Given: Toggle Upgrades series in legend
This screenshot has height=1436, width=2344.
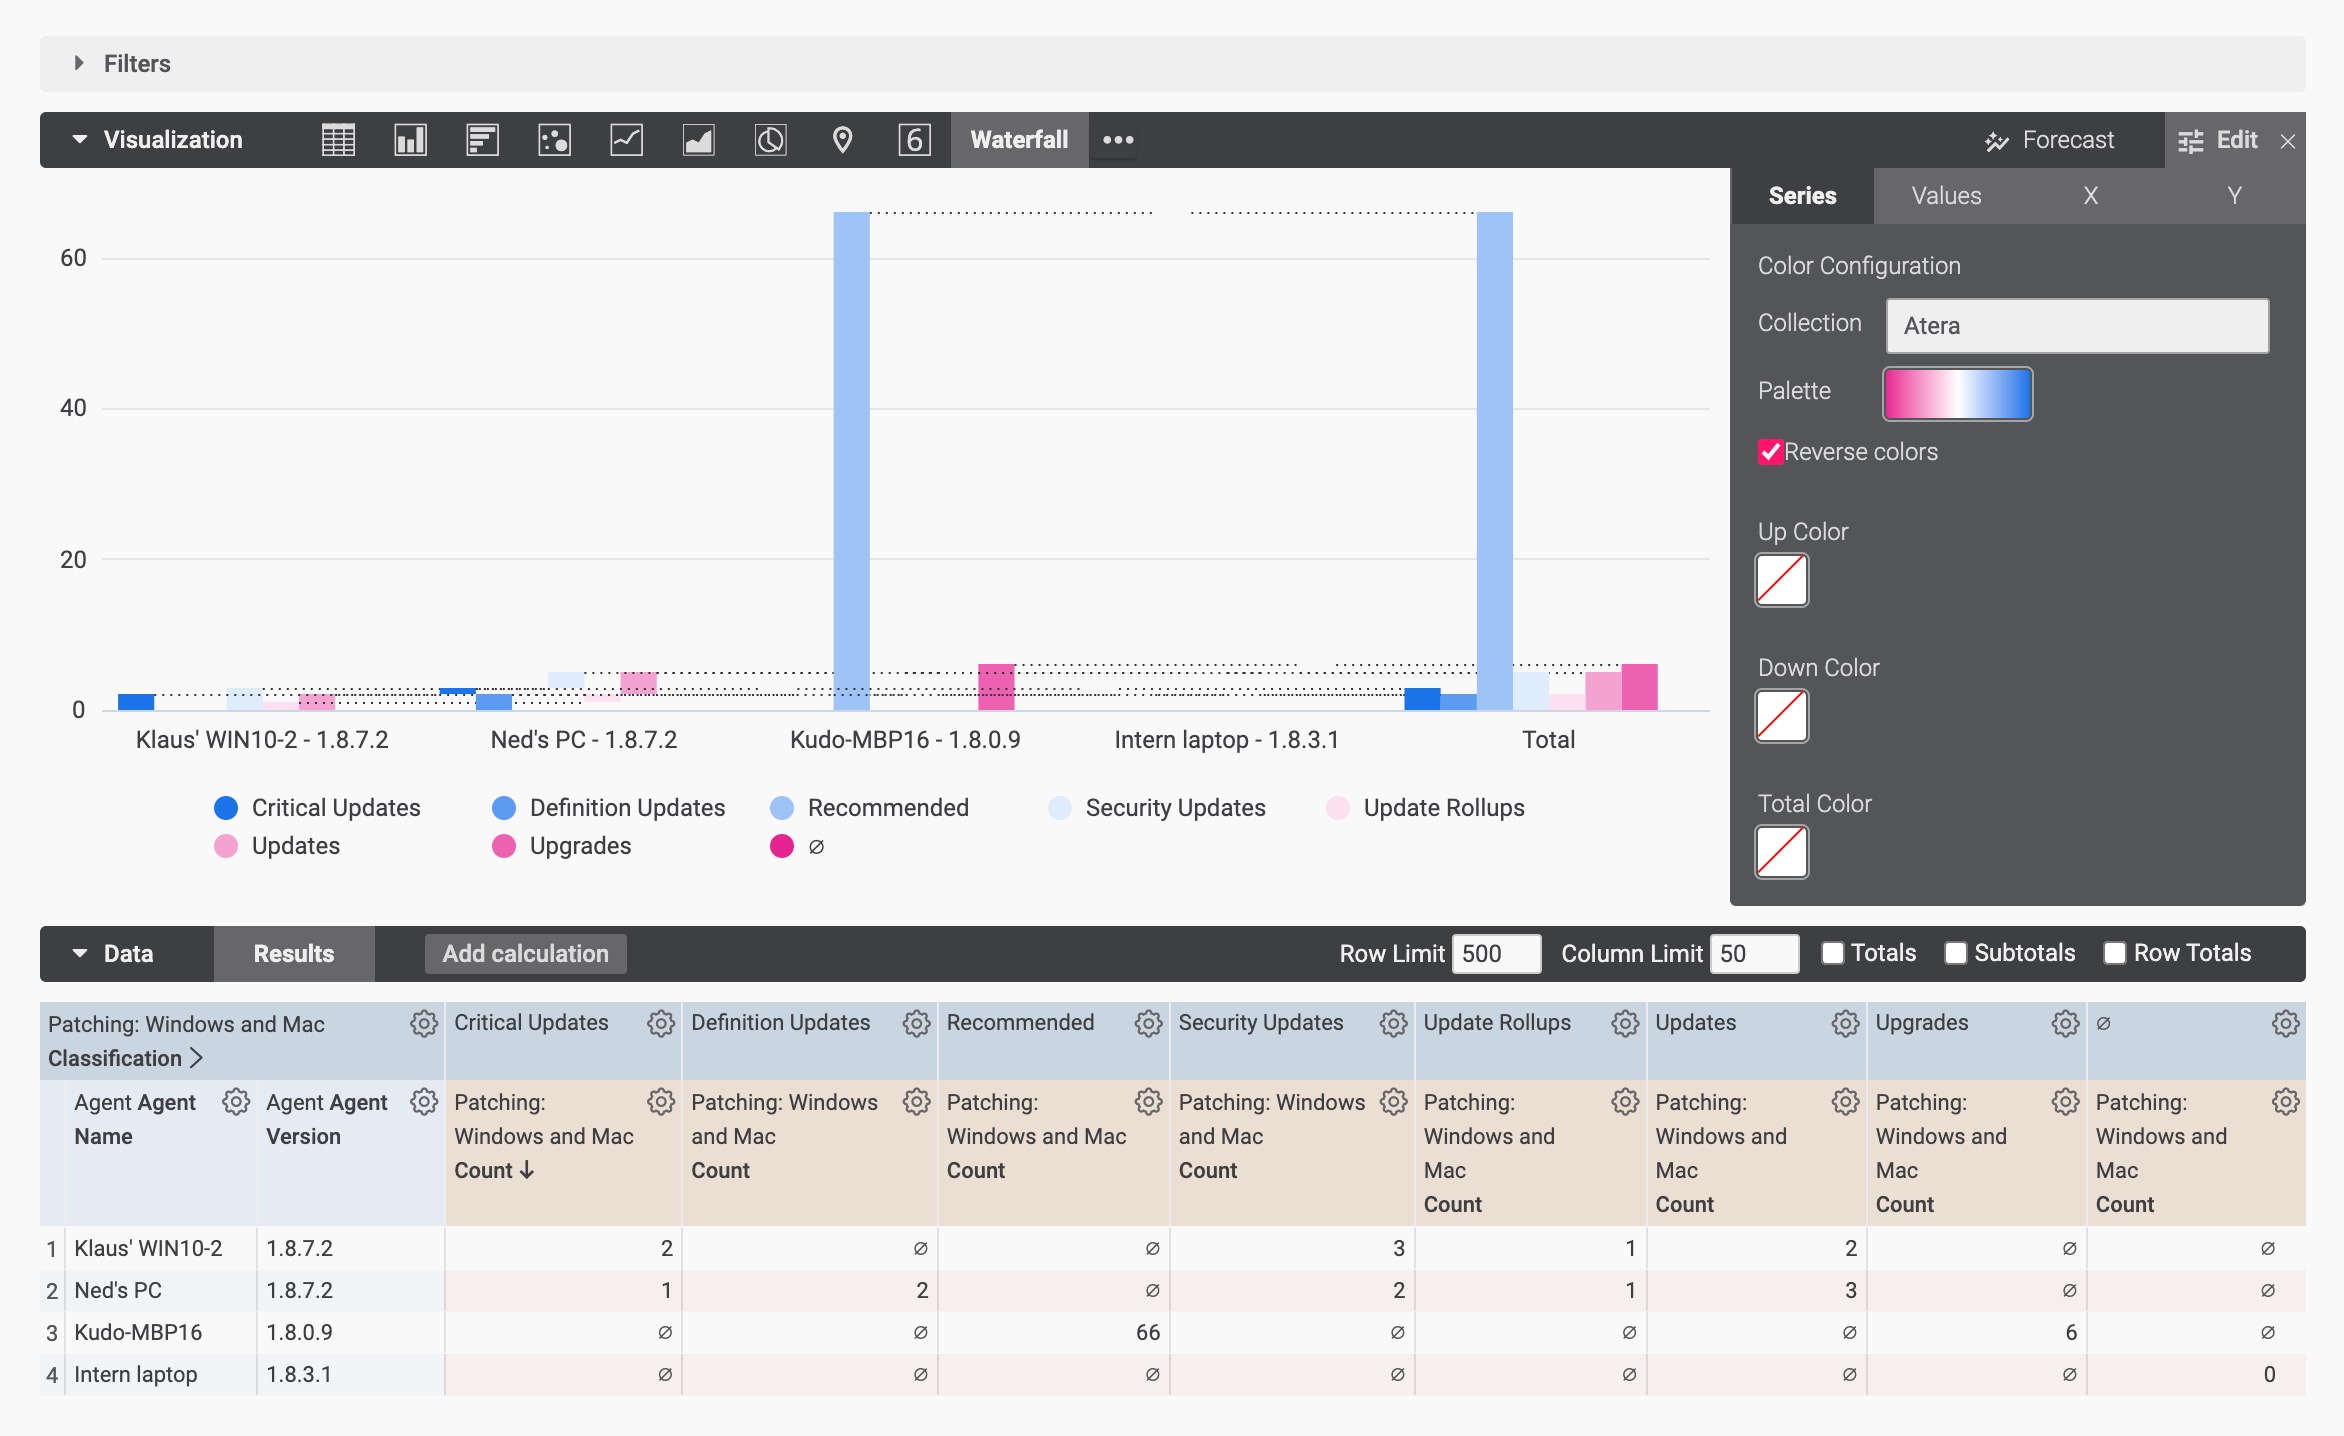Looking at the screenshot, I should tap(561, 846).
